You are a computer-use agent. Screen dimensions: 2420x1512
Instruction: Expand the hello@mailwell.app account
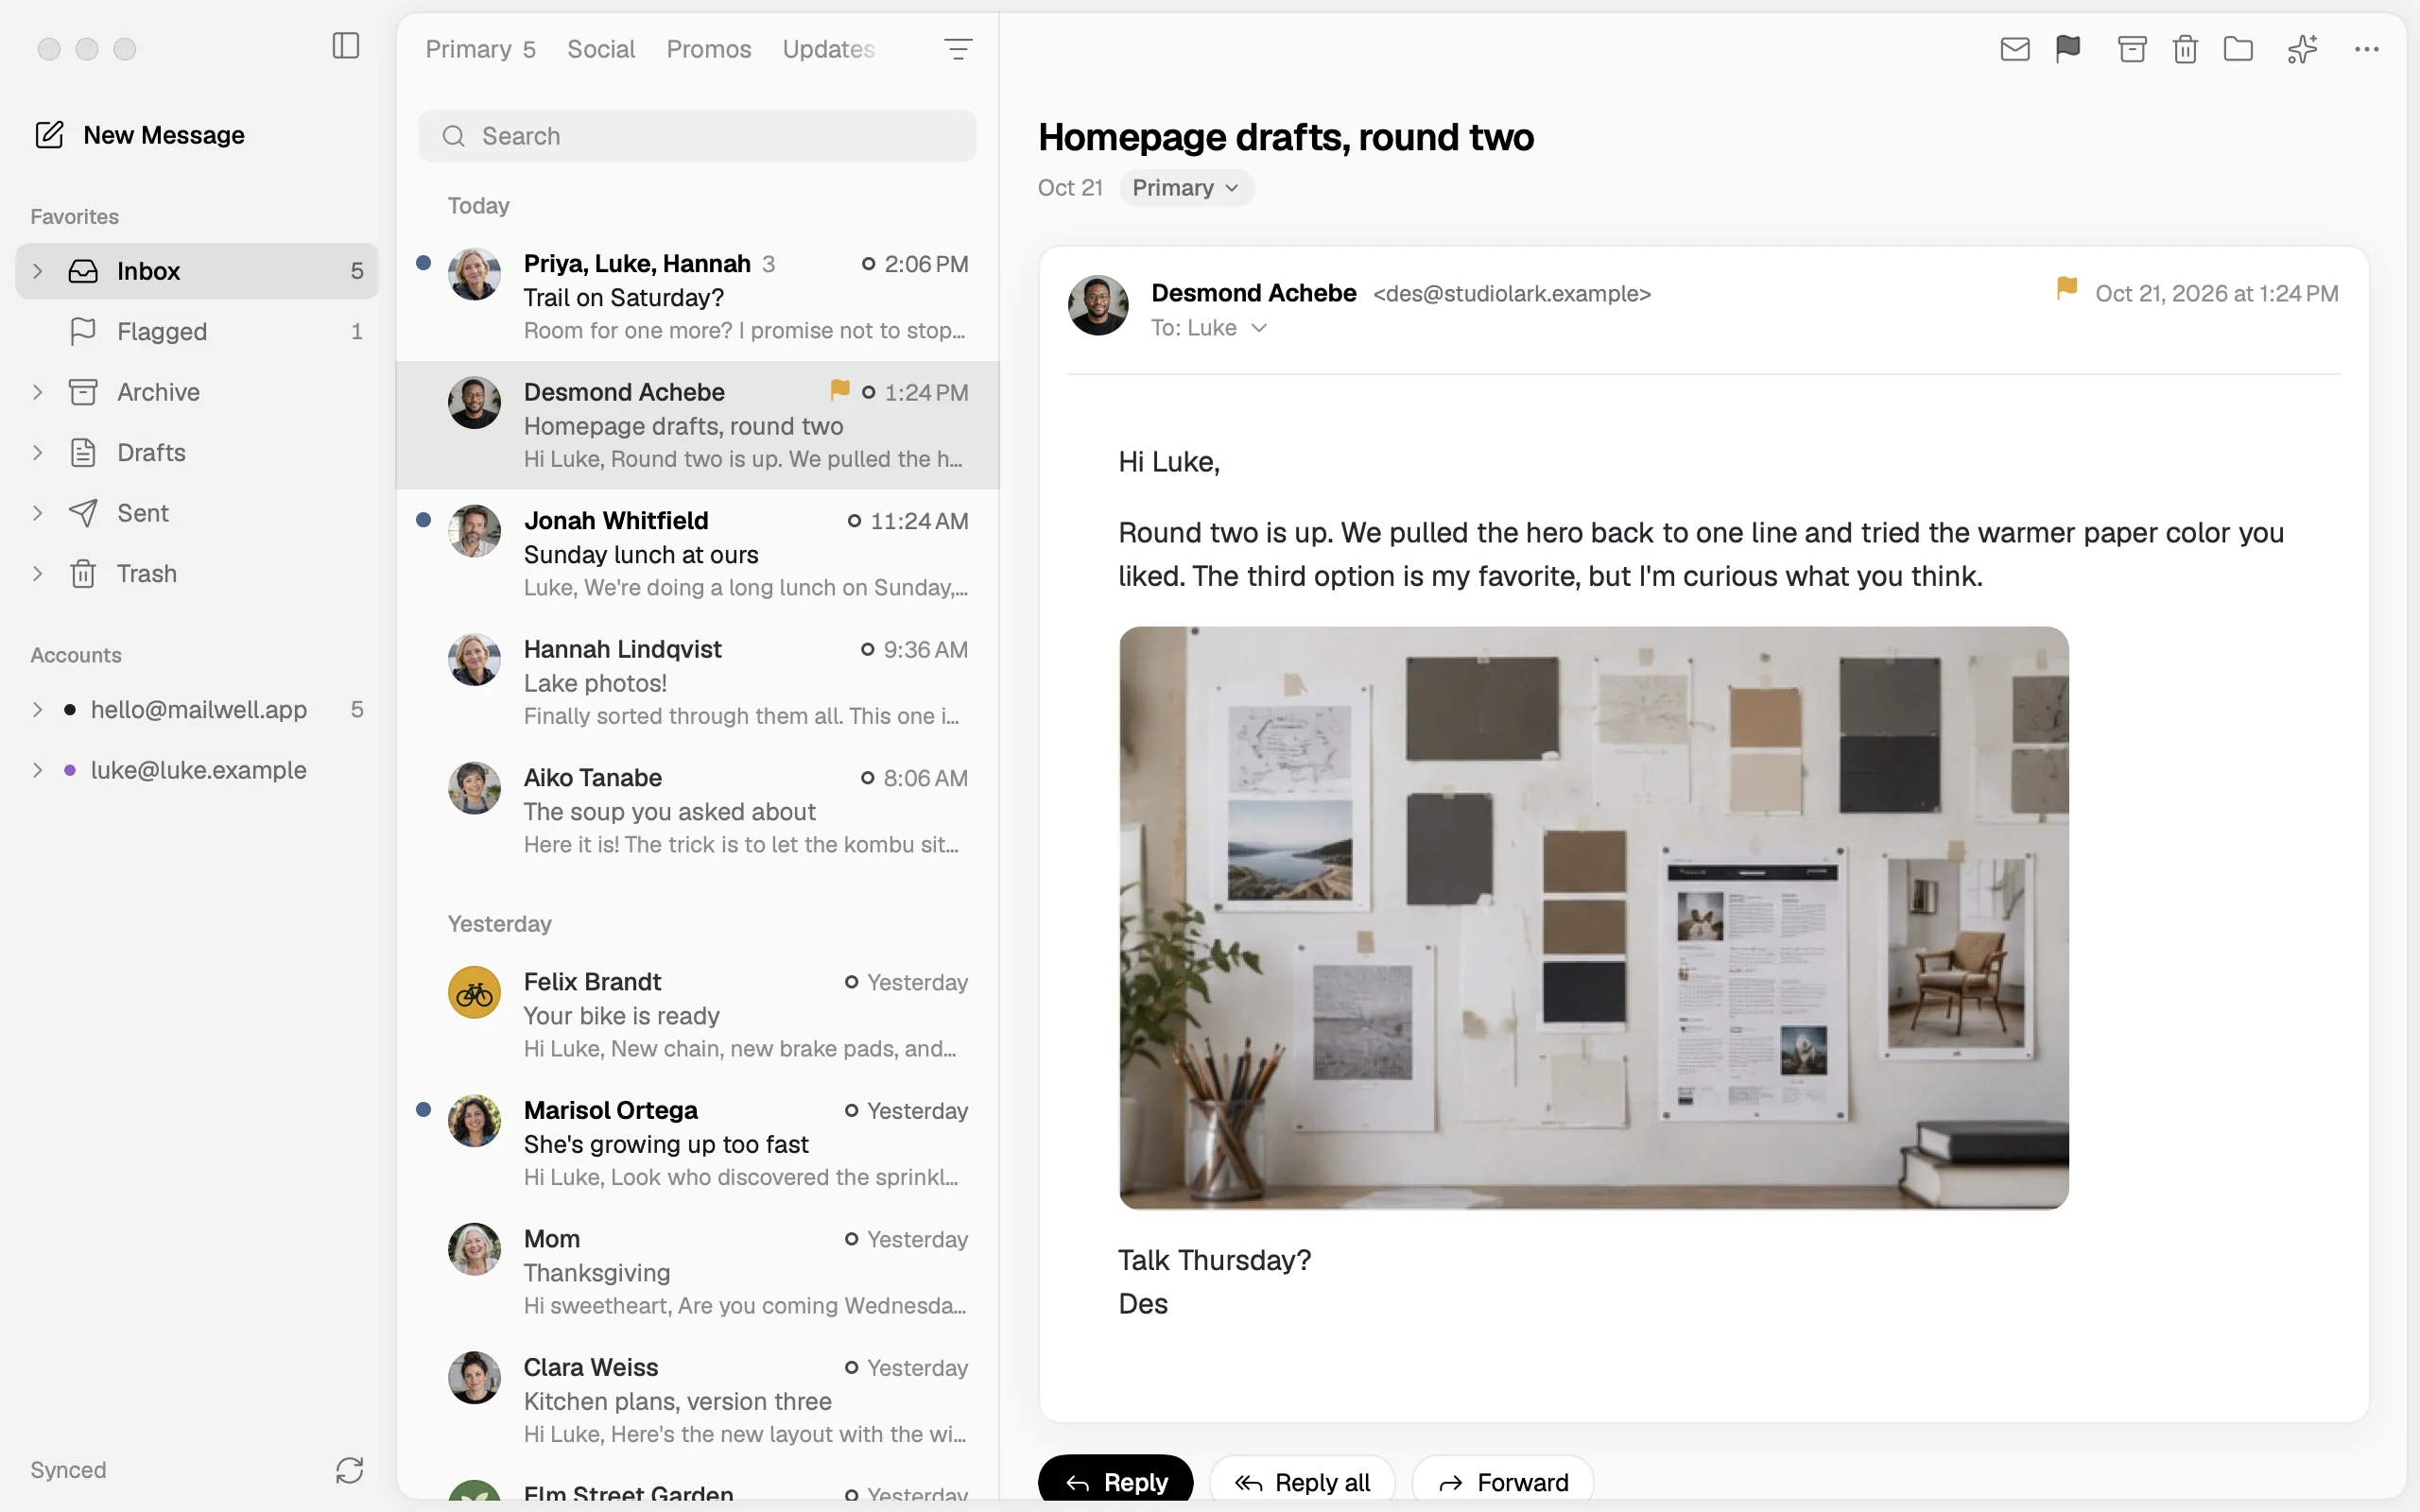pyautogui.click(x=38, y=709)
